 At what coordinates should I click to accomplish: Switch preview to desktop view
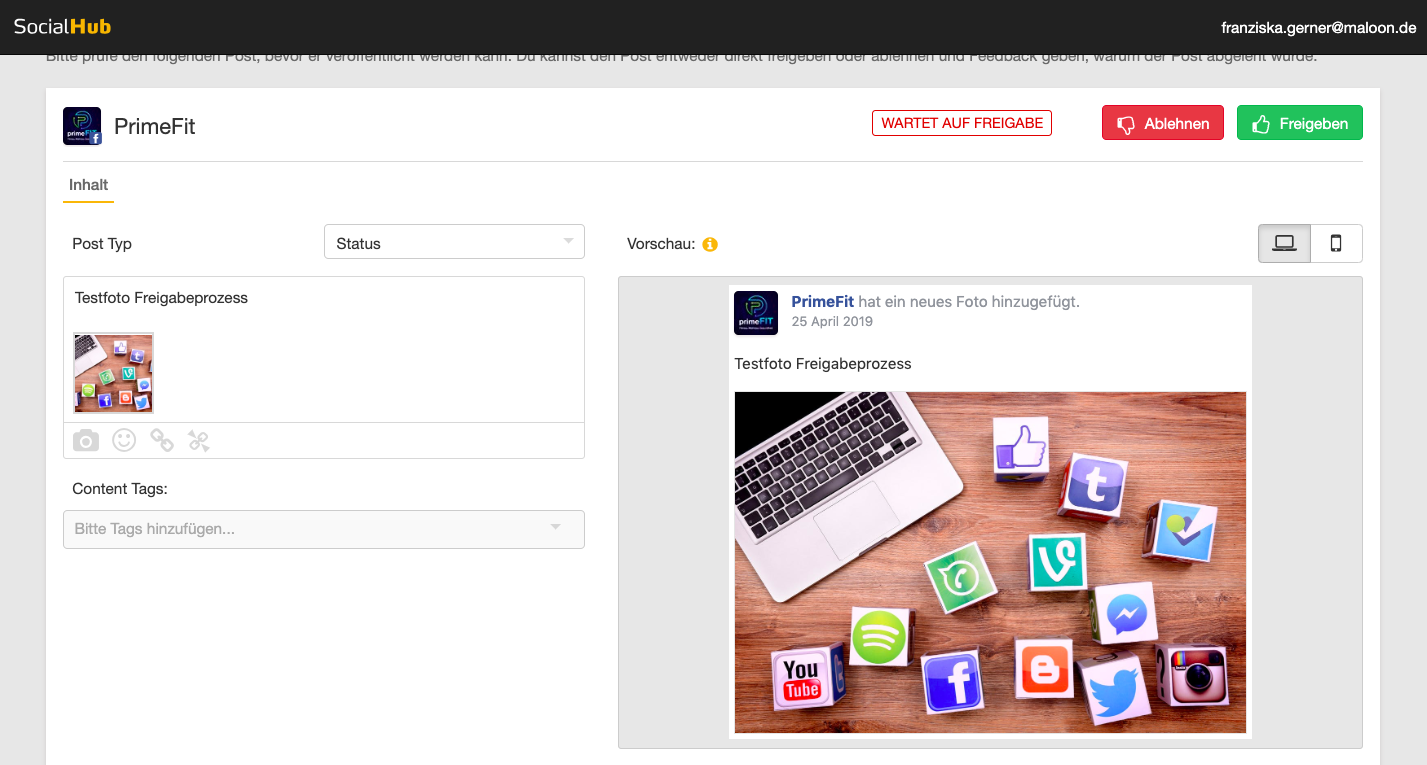(x=1284, y=243)
